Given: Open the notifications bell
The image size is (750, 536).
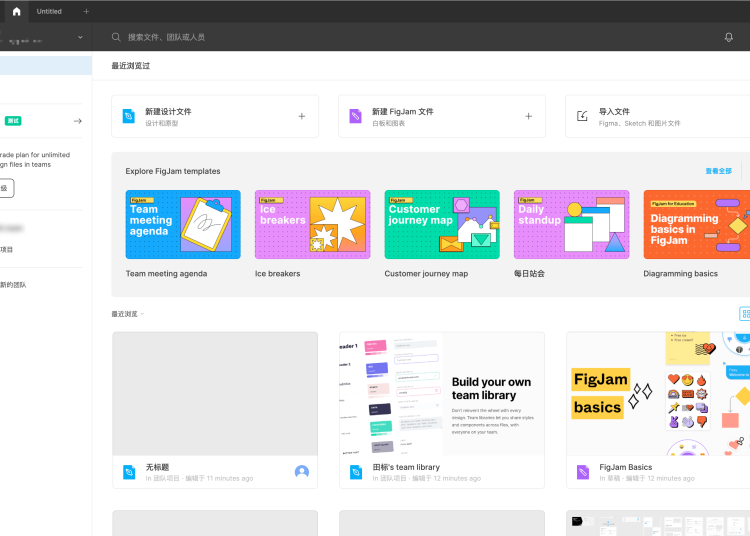Looking at the screenshot, I should pos(729,37).
